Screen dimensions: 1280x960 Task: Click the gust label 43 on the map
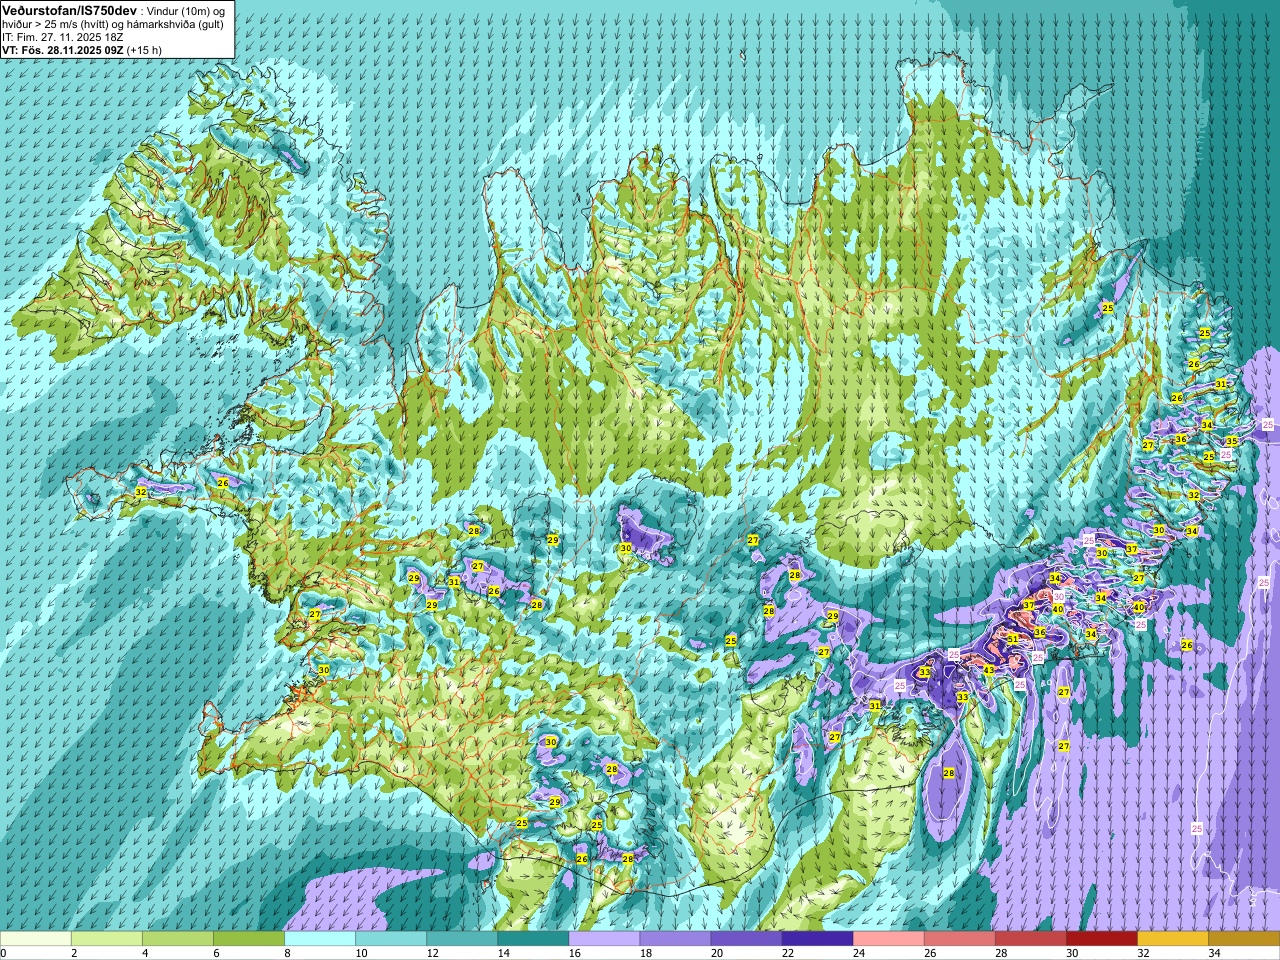989,670
